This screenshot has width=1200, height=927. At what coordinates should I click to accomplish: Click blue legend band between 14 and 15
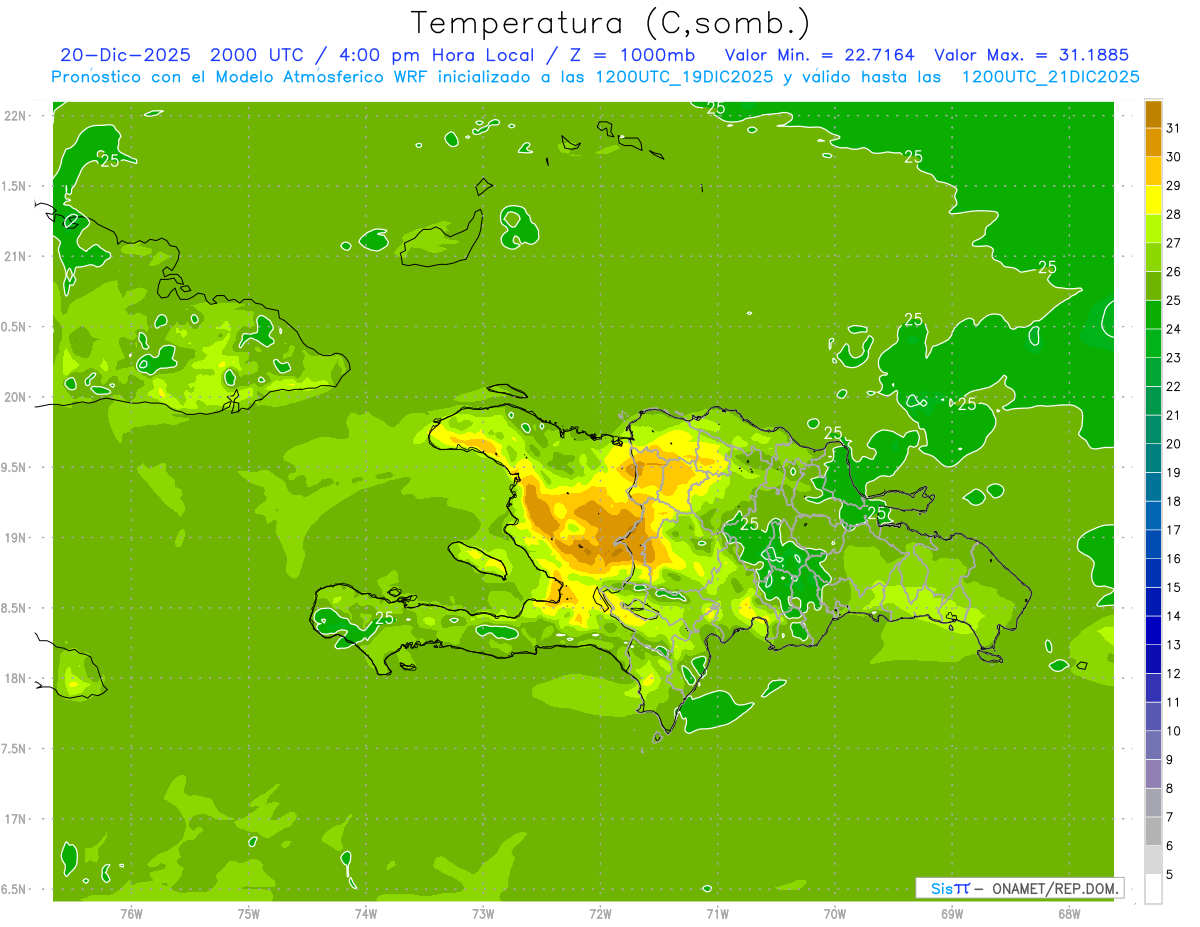click(1153, 601)
